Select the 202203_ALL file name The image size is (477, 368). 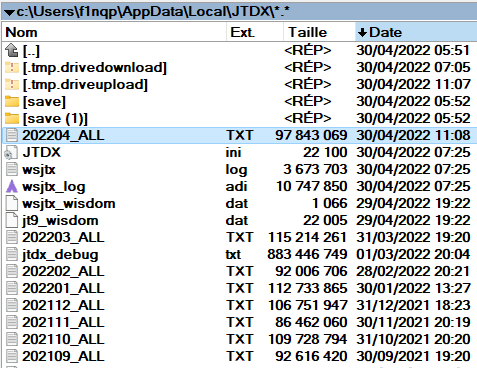[63, 237]
